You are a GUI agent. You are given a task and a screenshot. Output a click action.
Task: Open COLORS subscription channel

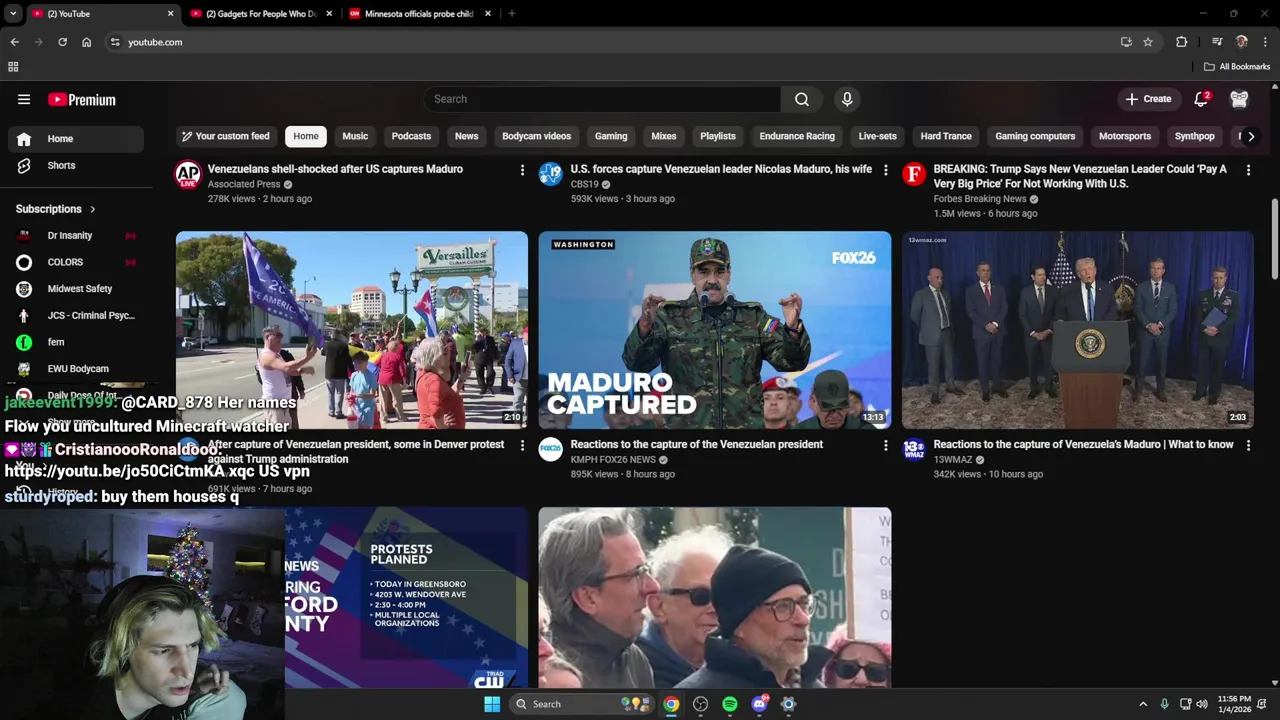(76, 262)
